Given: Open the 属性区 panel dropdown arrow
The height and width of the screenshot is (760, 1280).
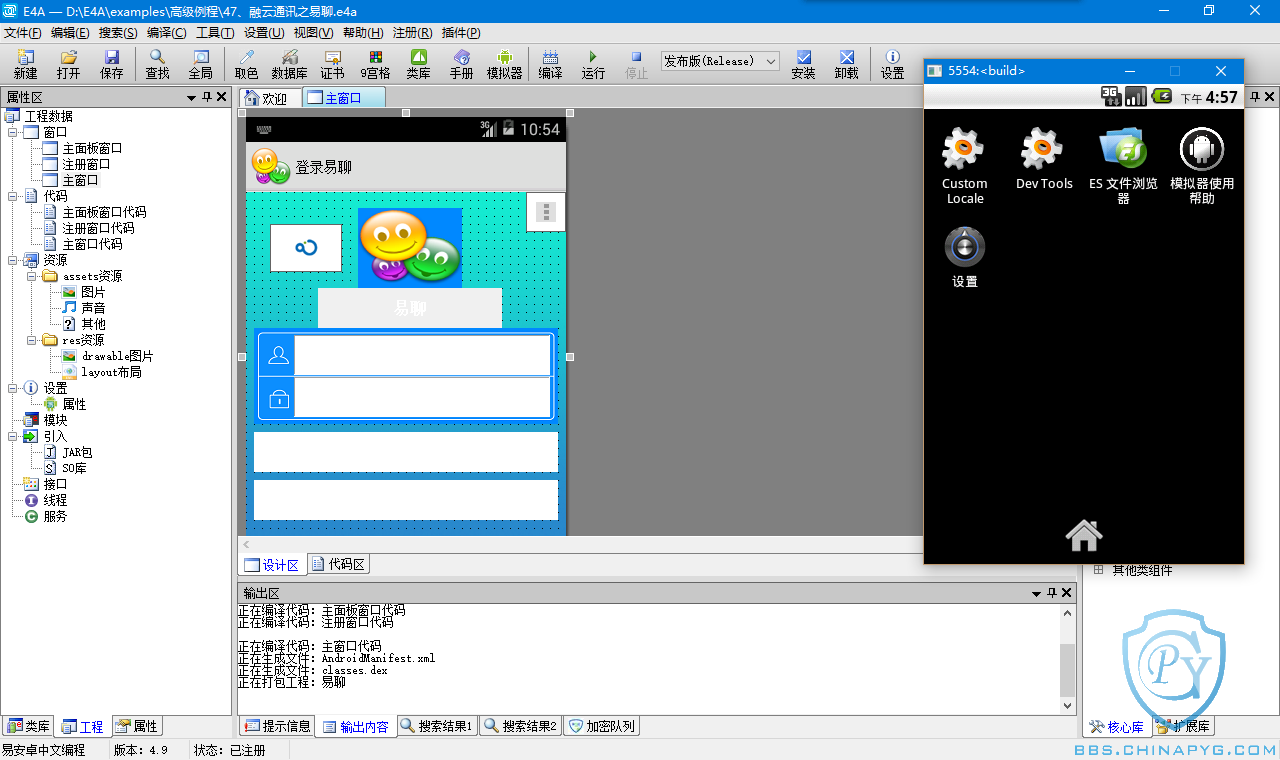Looking at the screenshot, I should 191,97.
